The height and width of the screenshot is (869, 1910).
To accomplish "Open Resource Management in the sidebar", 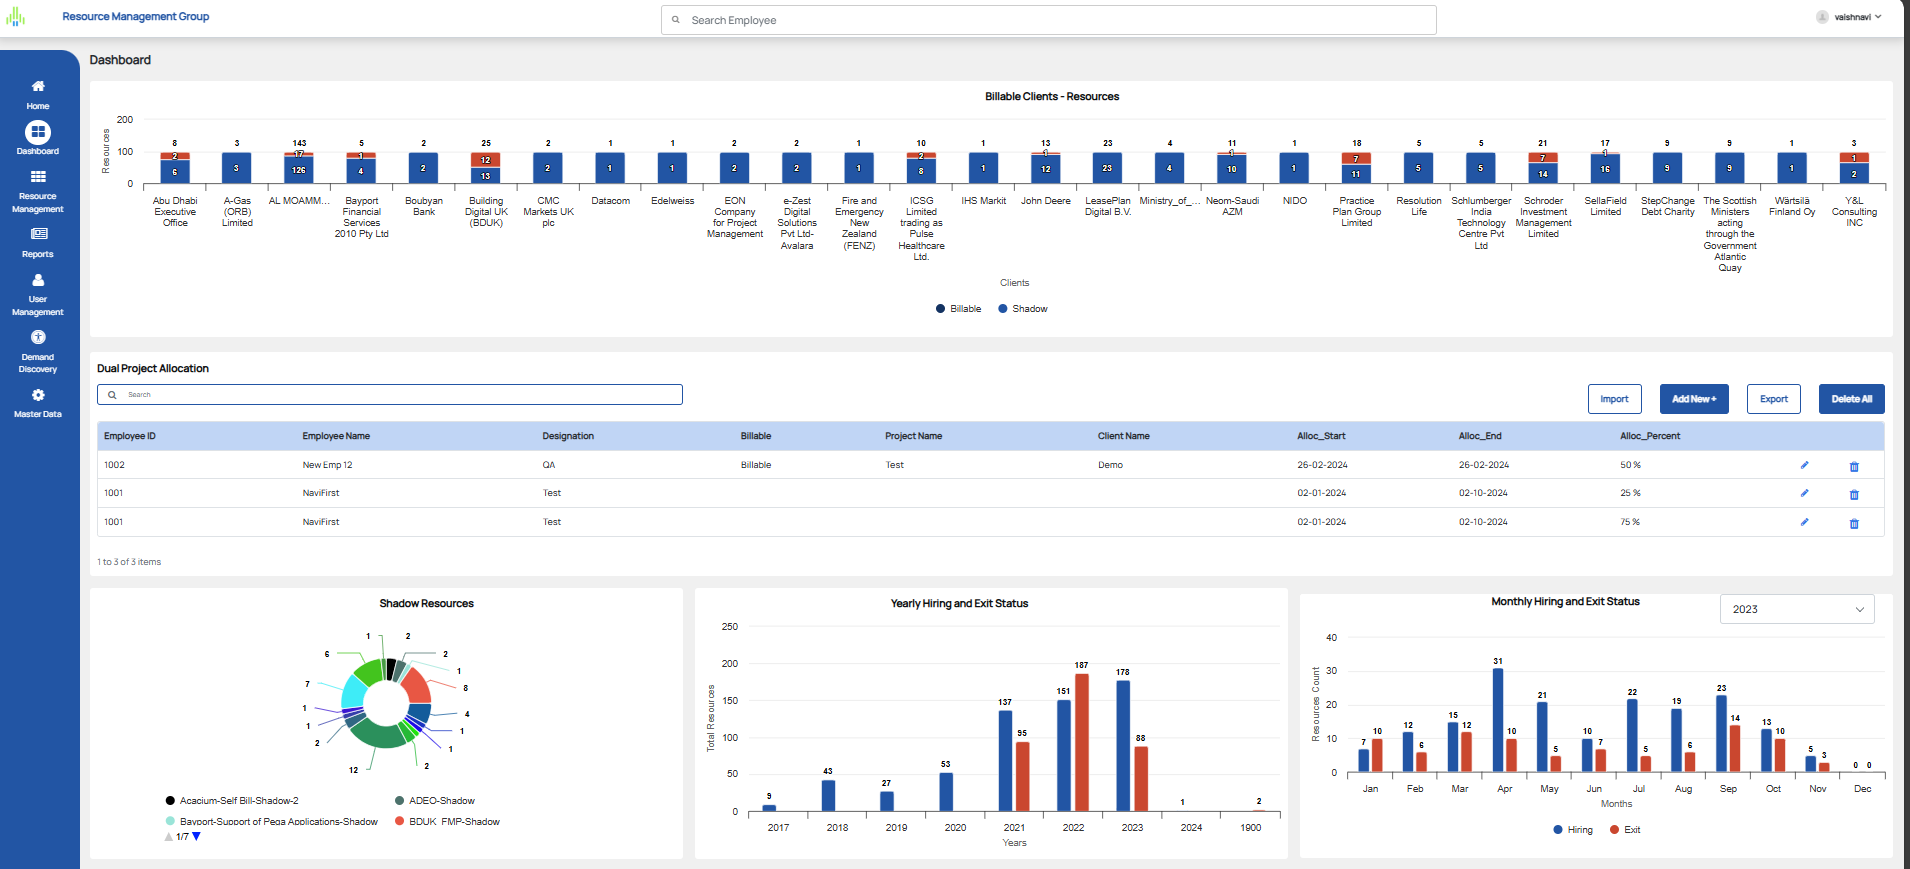I will click(38, 177).
